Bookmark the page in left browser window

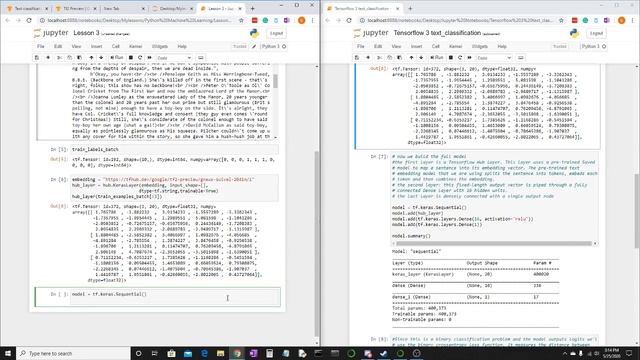tap(241, 20)
